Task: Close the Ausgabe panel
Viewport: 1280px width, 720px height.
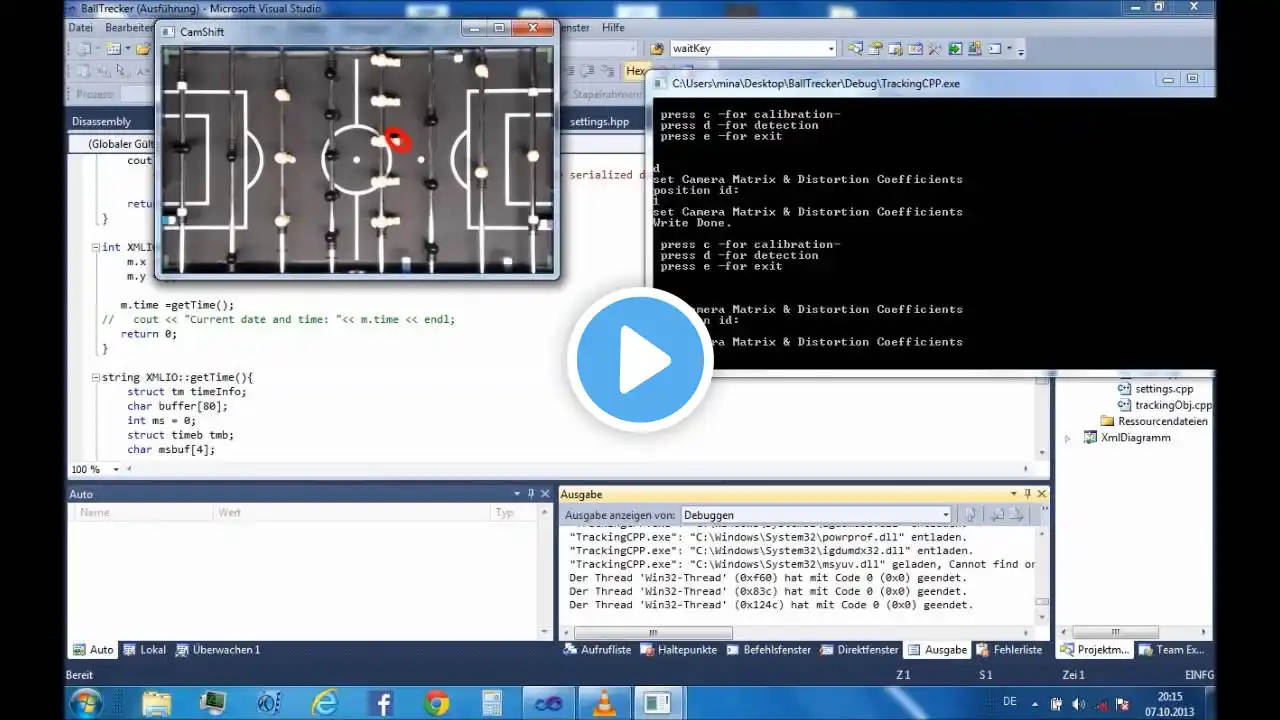Action: [1042, 494]
